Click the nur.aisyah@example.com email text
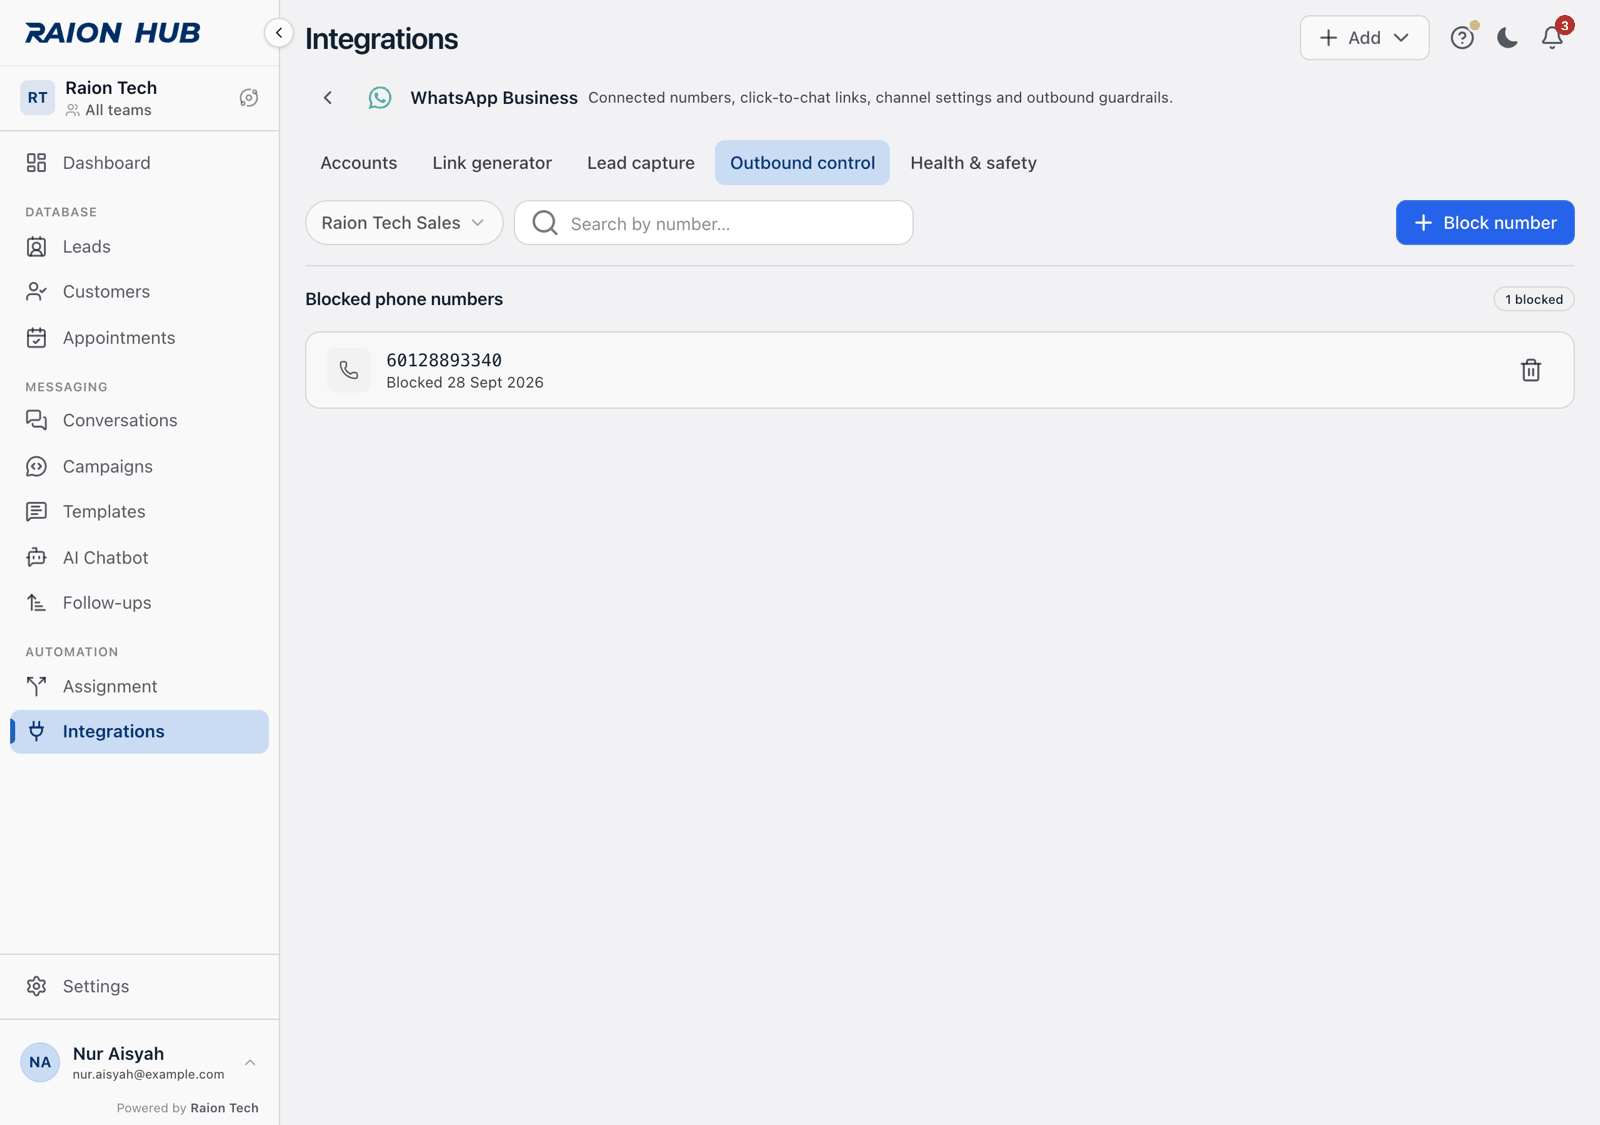 coord(148,1075)
